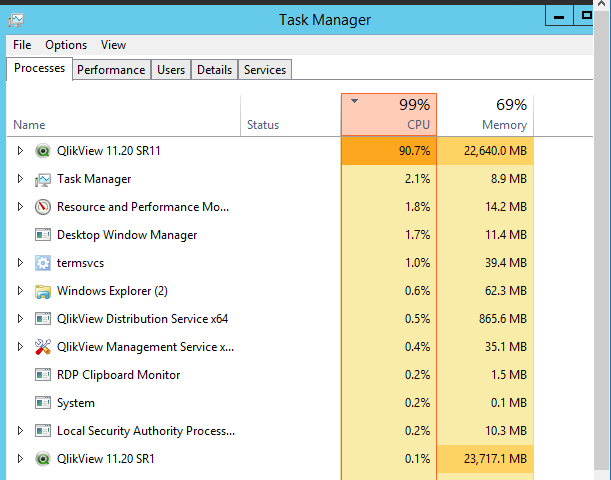The height and width of the screenshot is (480, 611).
Task: Click the termsvcs gear icon
Action: [43, 263]
